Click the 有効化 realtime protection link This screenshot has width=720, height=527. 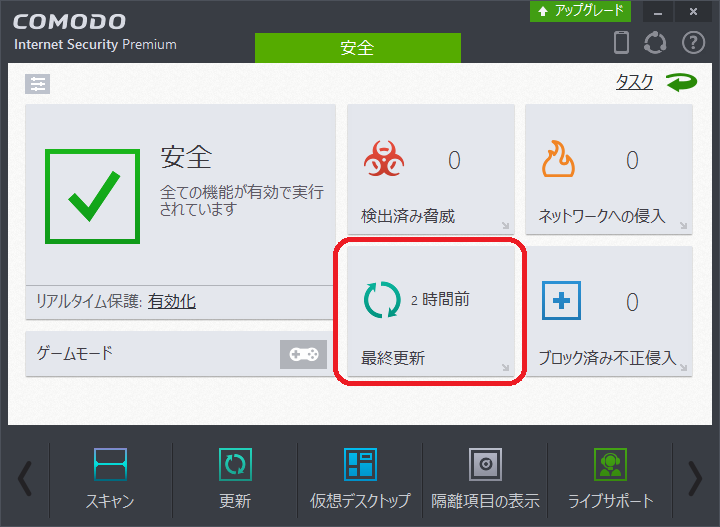(172, 302)
